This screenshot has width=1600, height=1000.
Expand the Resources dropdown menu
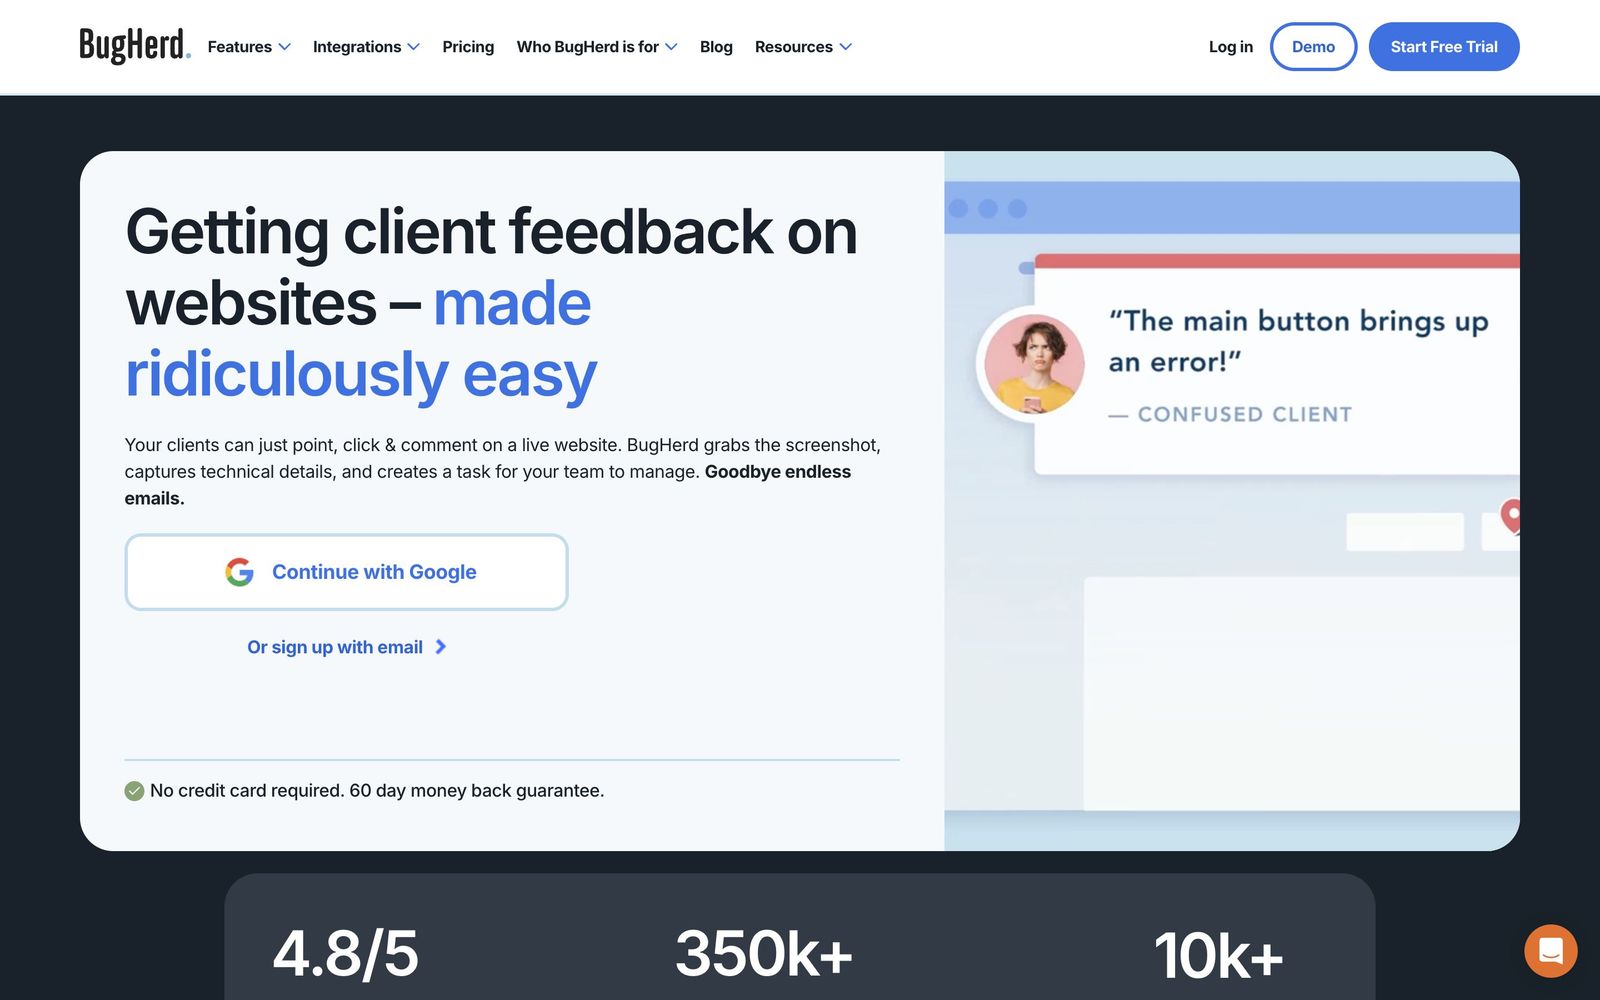pos(803,47)
